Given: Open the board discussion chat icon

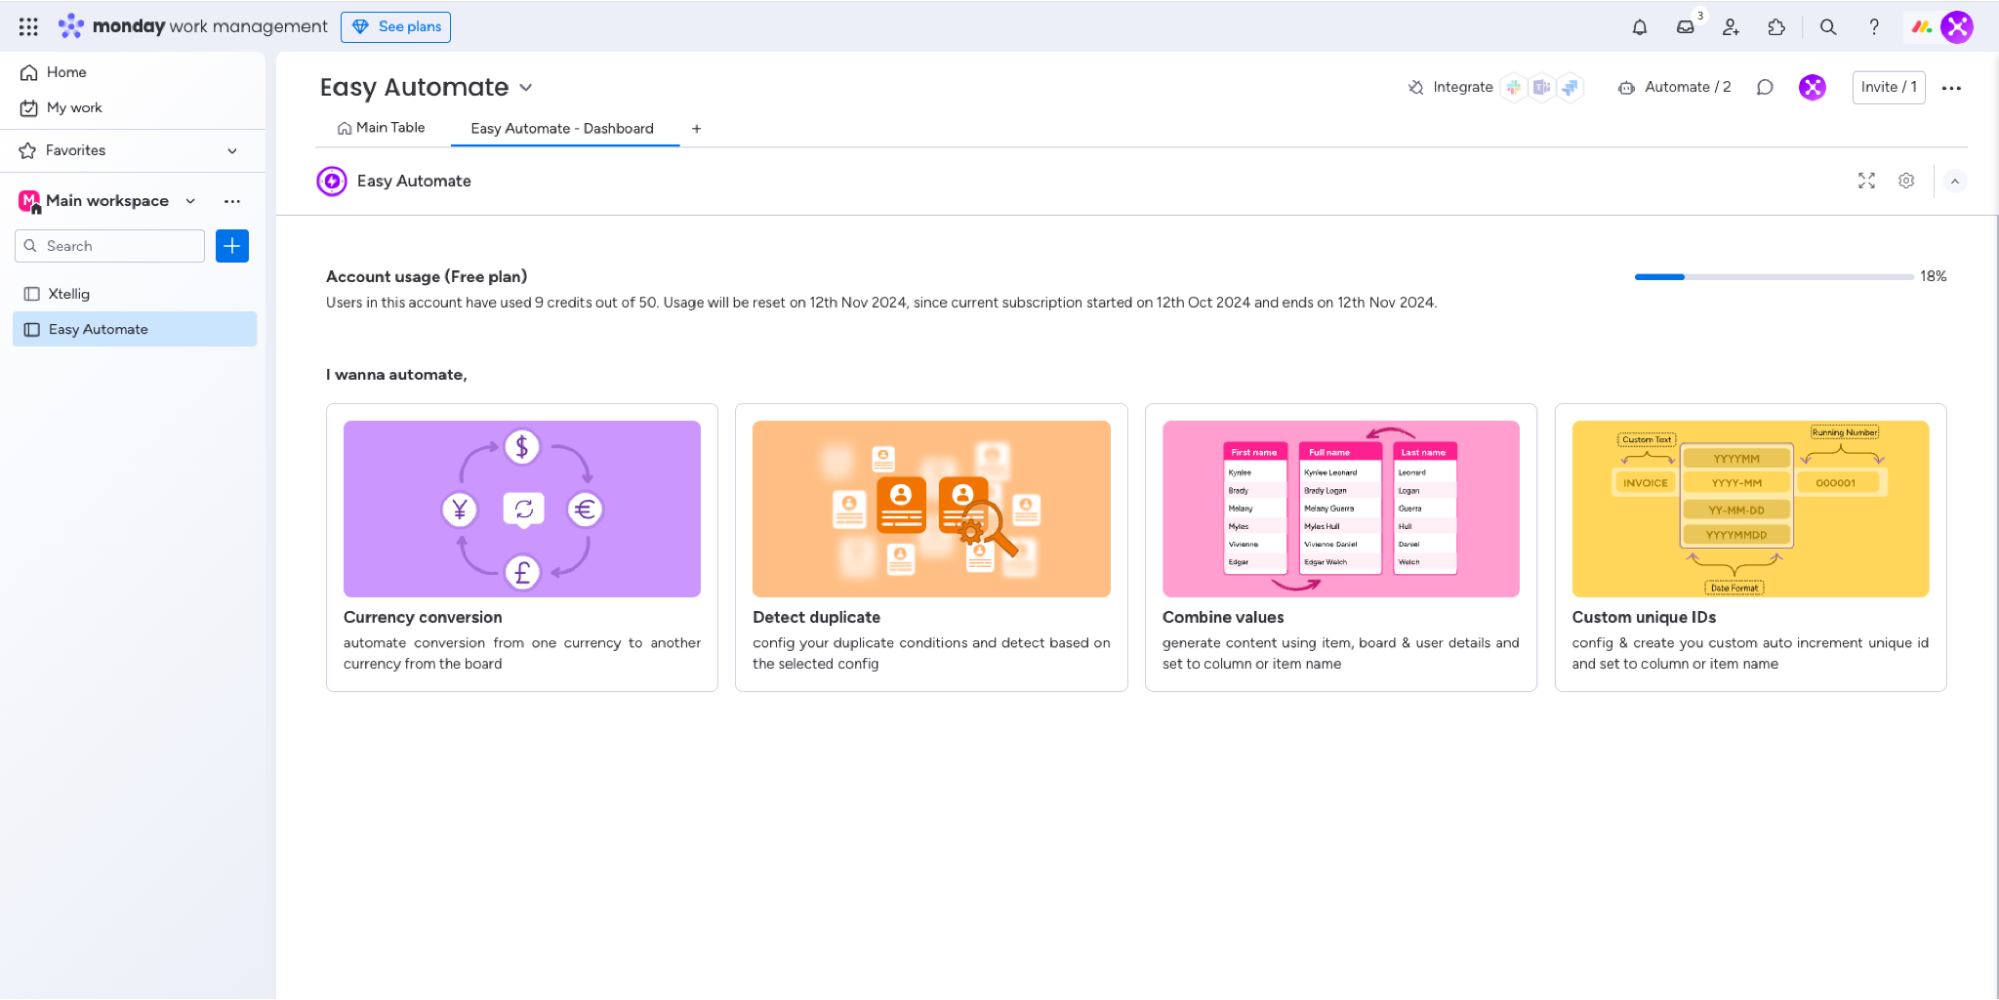Looking at the screenshot, I should click(1765, 88).
